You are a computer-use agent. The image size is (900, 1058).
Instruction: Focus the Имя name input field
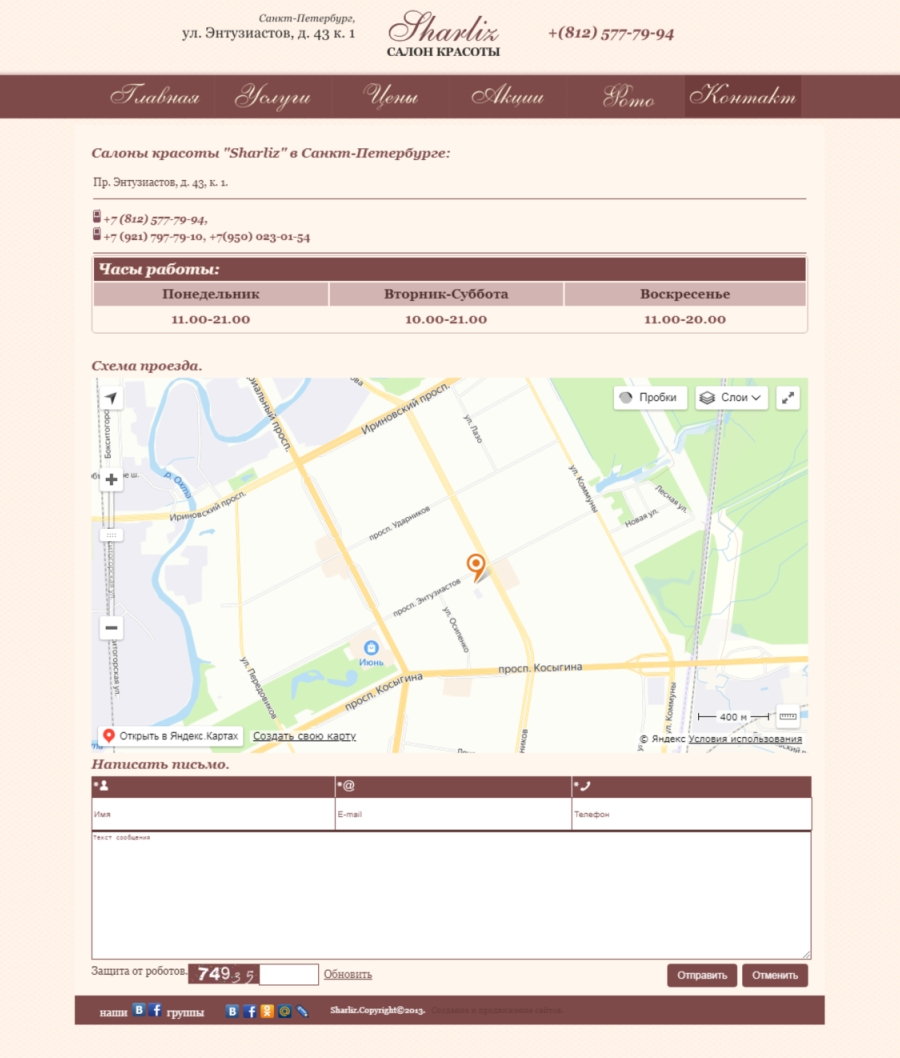[213, 814]
